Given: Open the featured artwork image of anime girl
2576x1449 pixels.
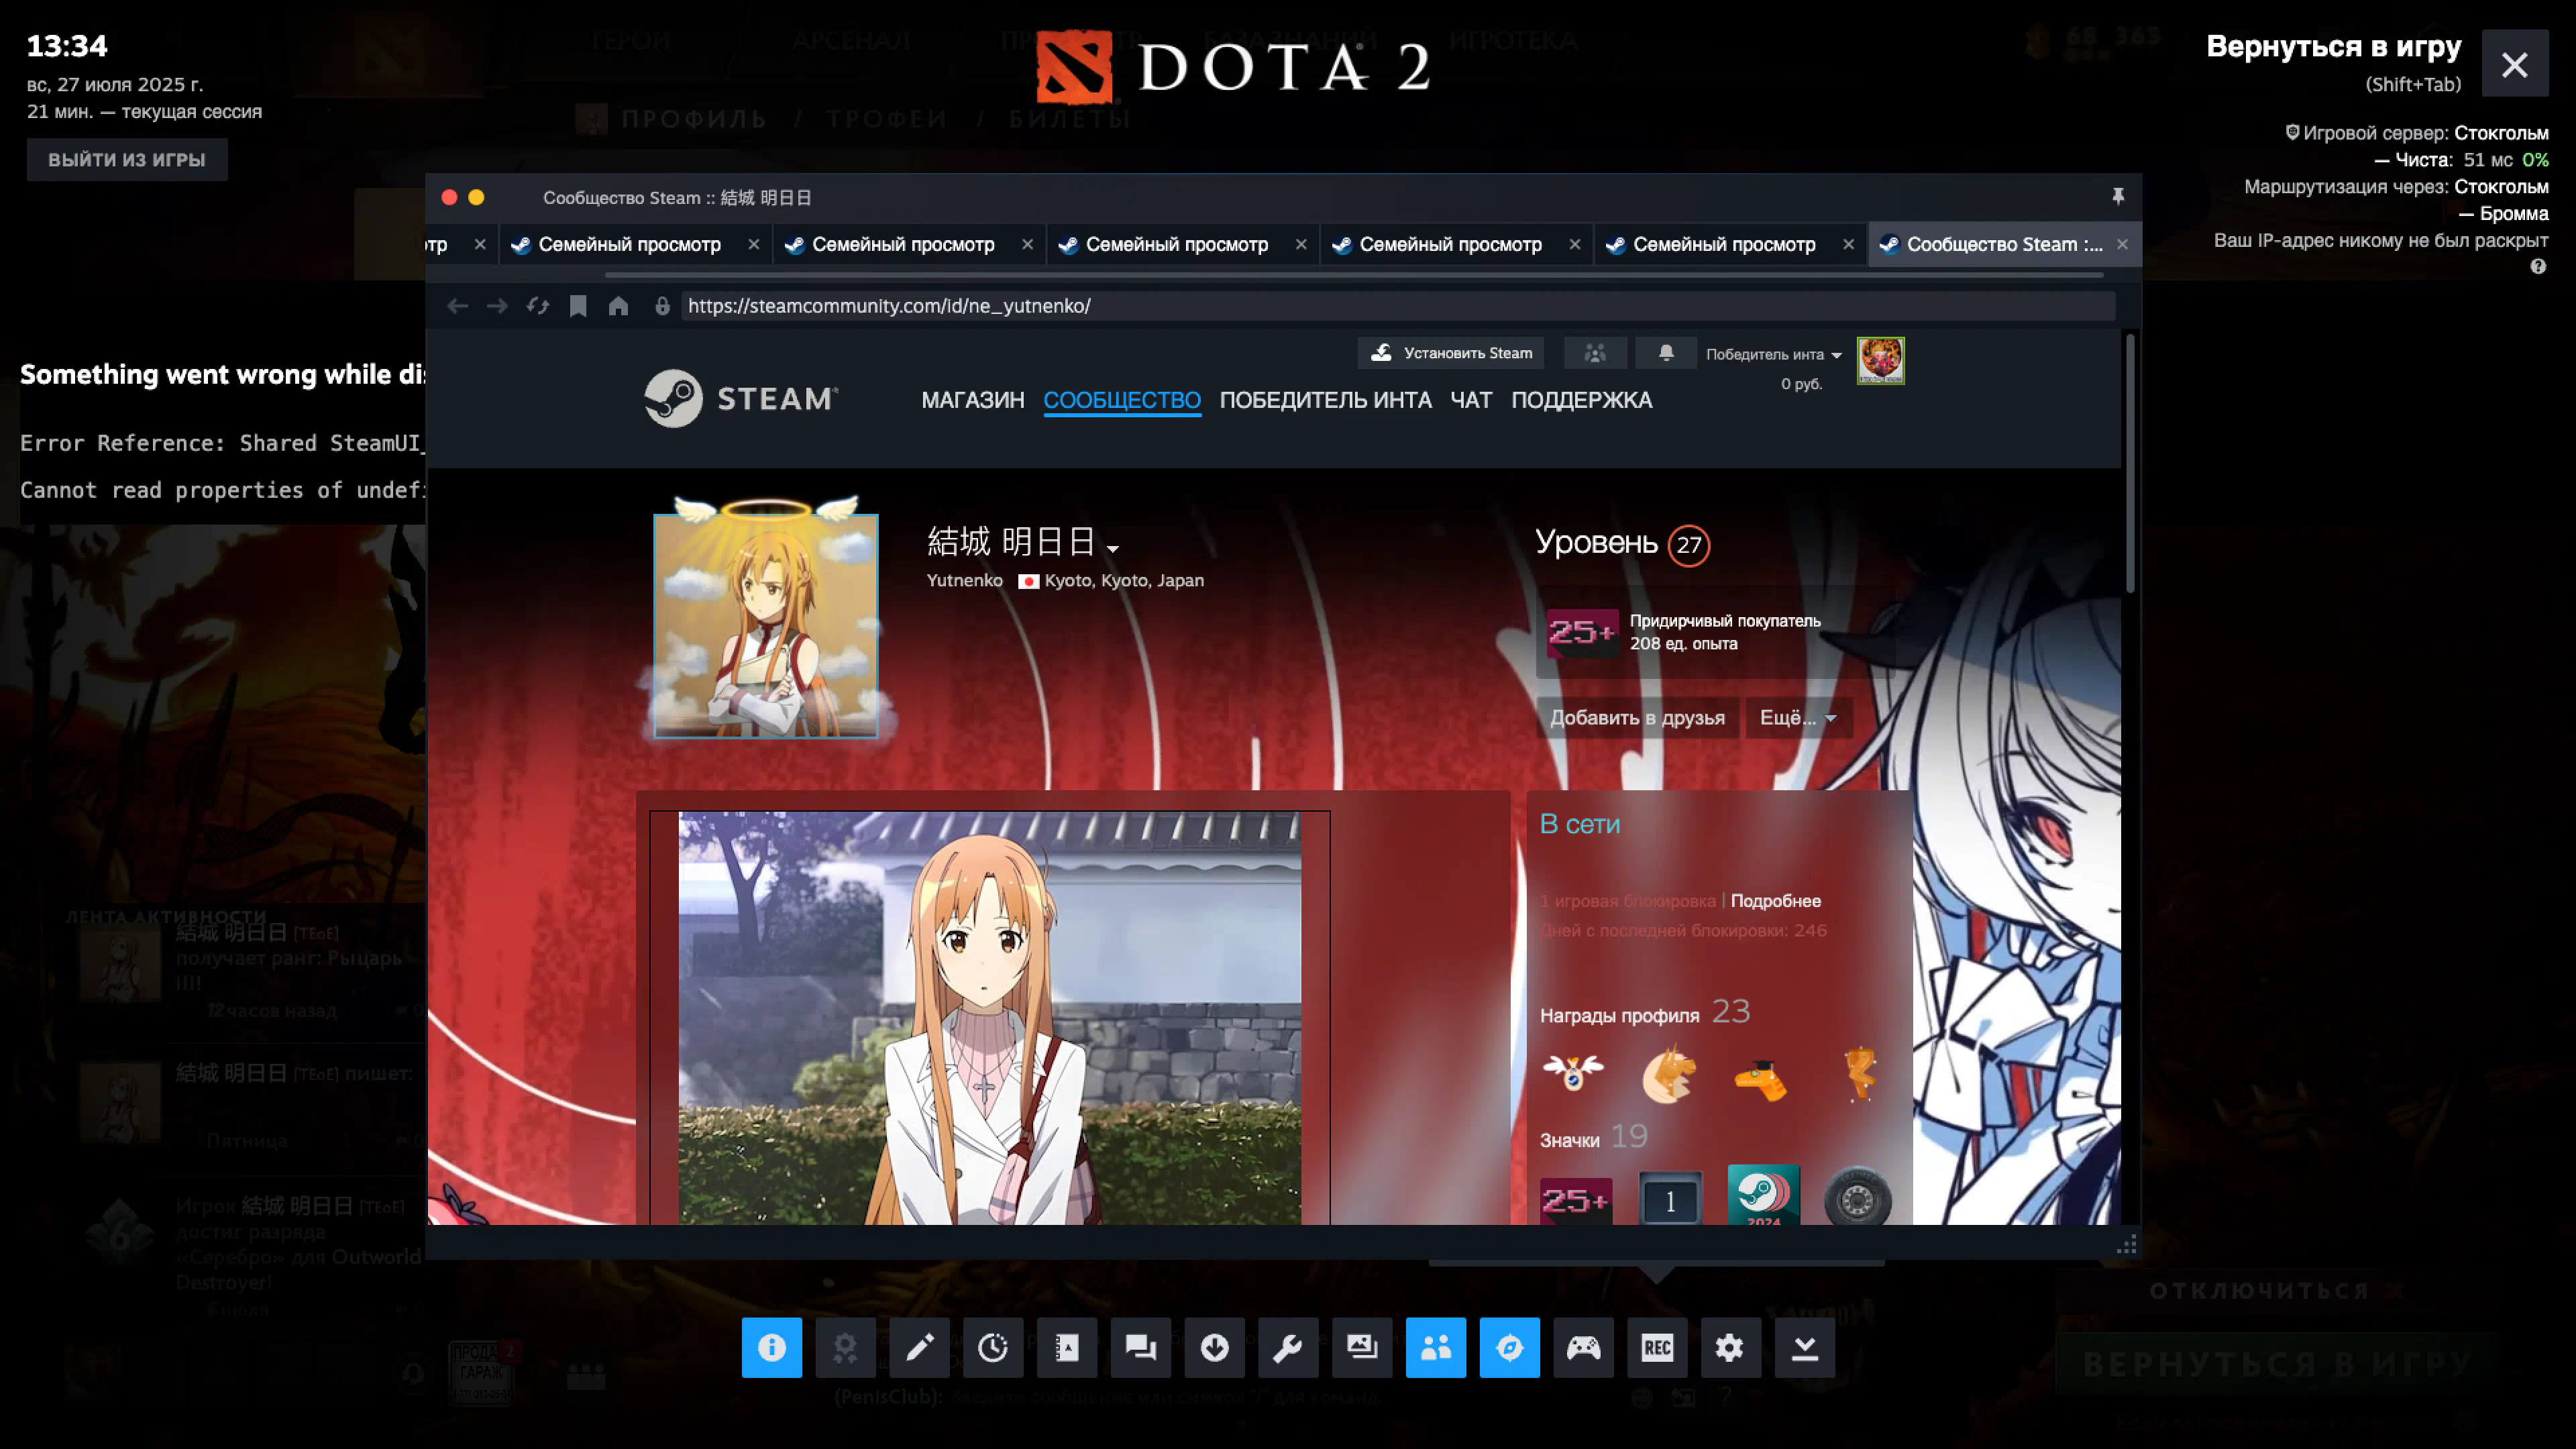Looking at the screenshot, I should [989, 1018].
